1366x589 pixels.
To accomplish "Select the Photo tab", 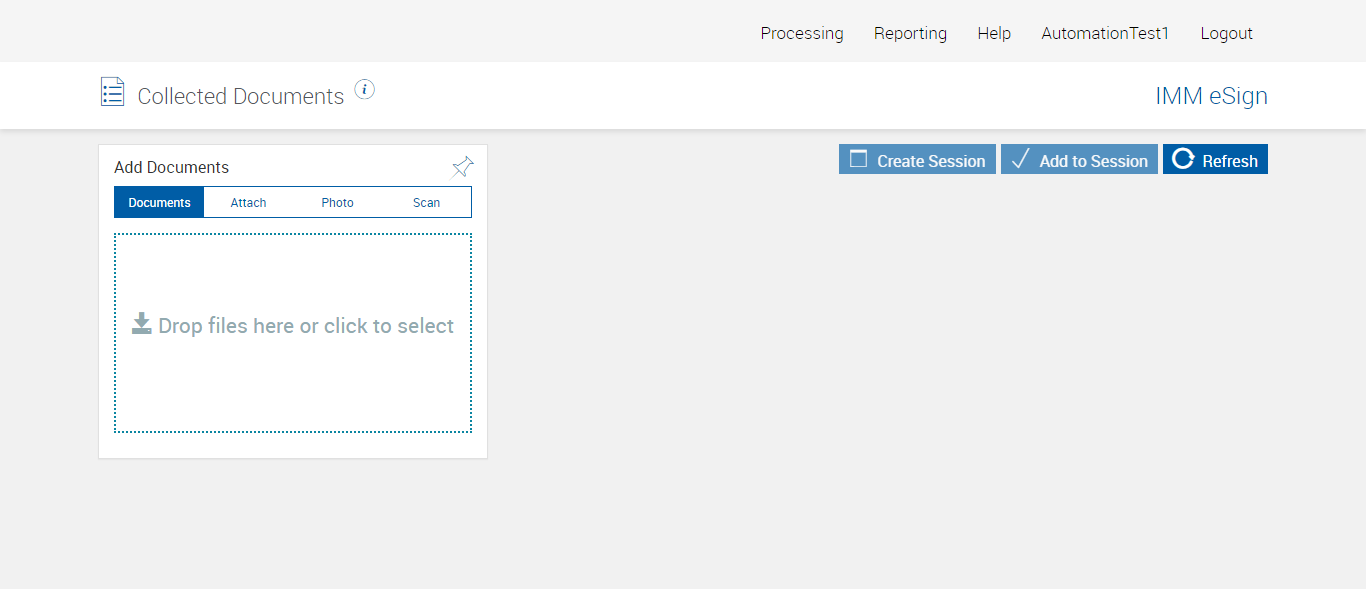I will tap(337, 202).
